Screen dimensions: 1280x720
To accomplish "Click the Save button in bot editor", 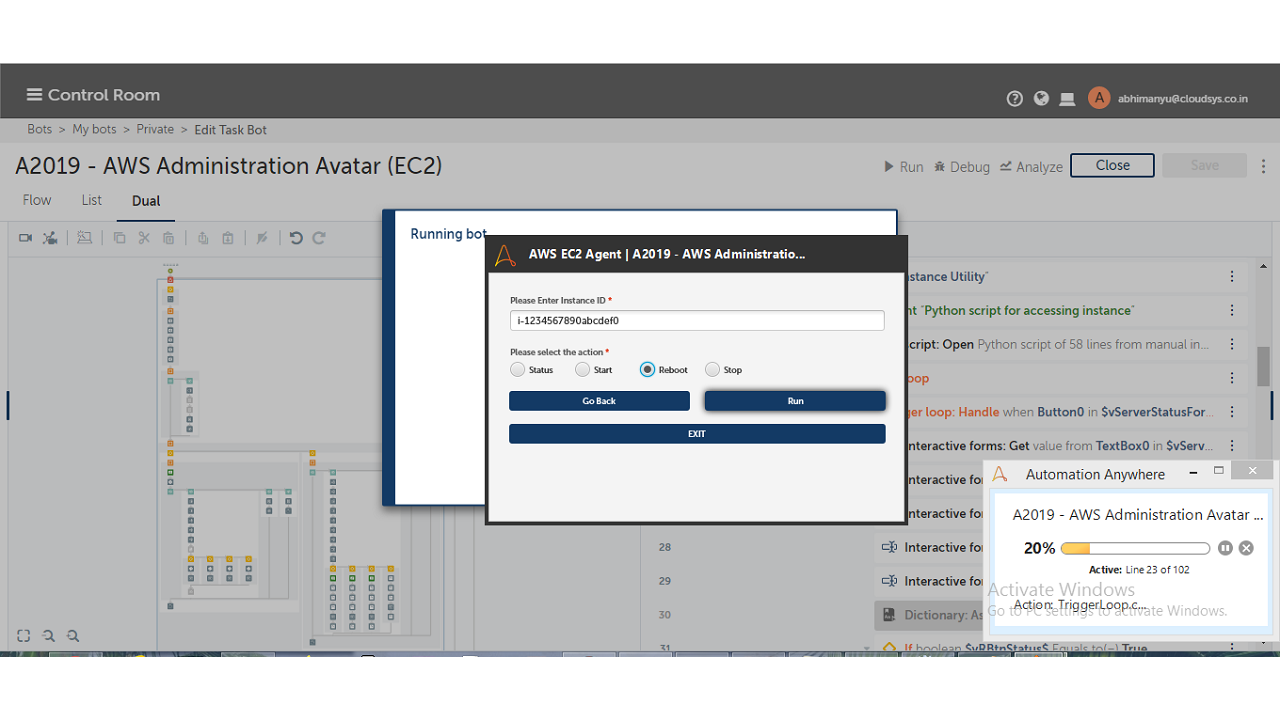I will (x=1204, y=166).
